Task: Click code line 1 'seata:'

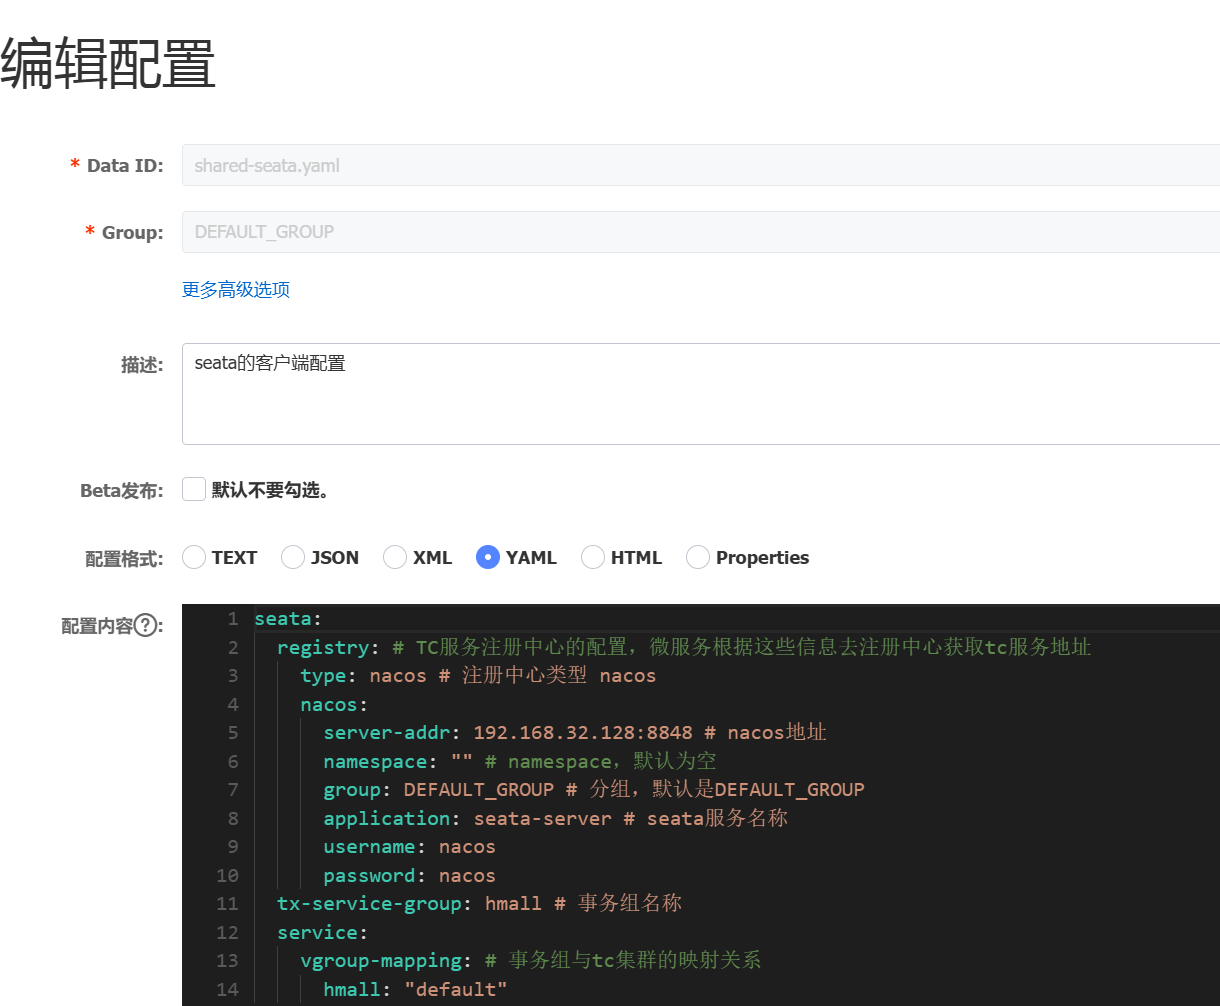Action: tap(288, 619)
